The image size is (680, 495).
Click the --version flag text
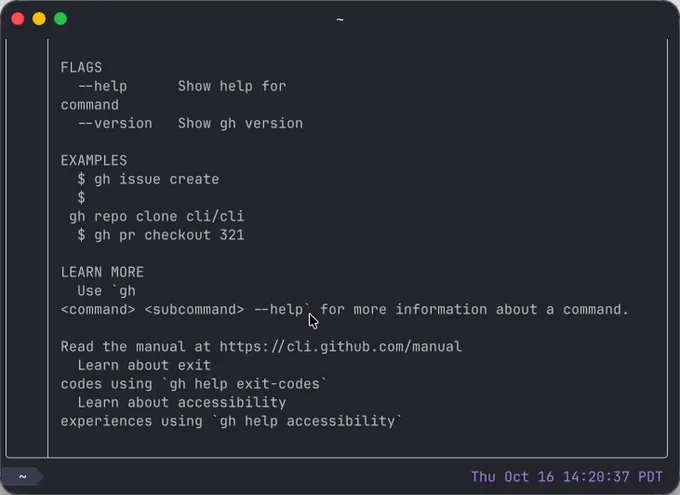pos(115,124)
